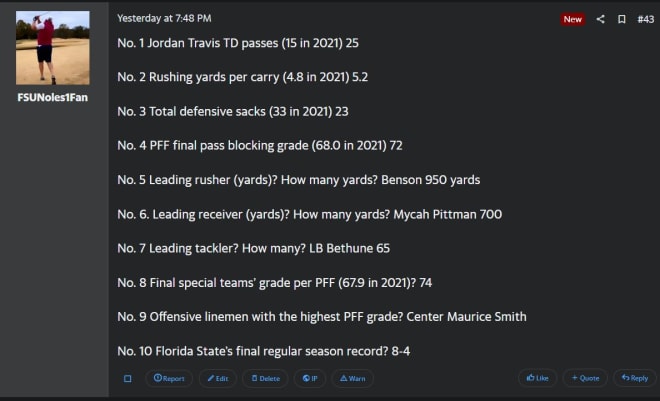Bookmark this post with the bookmark icon
The height and width of the screenshot is (401, 660).
[622, 19]
